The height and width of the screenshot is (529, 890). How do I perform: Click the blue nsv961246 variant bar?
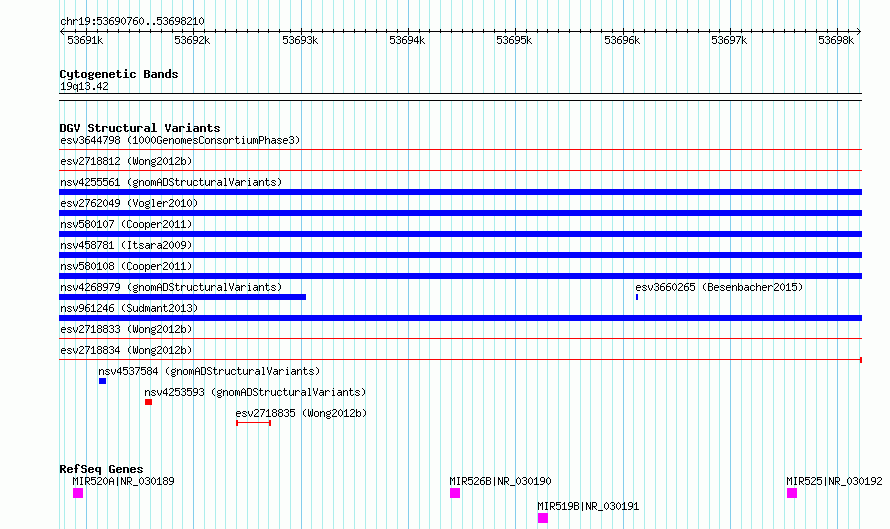coord(460,318)
